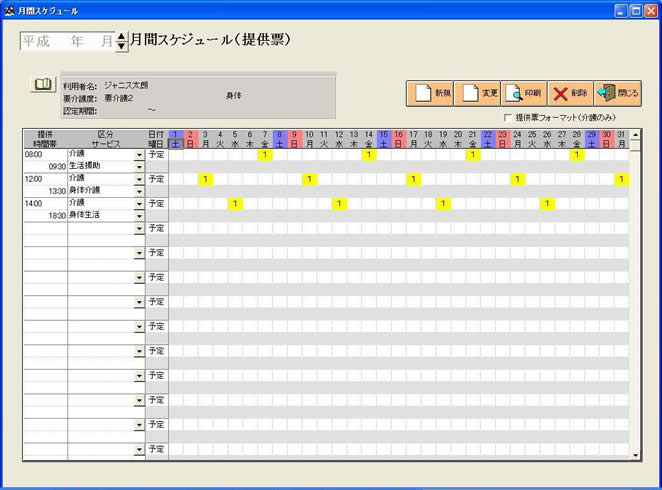Increase month with the up spinner arrow
Viewport: 662px width, 490px height.
[122, 37]
